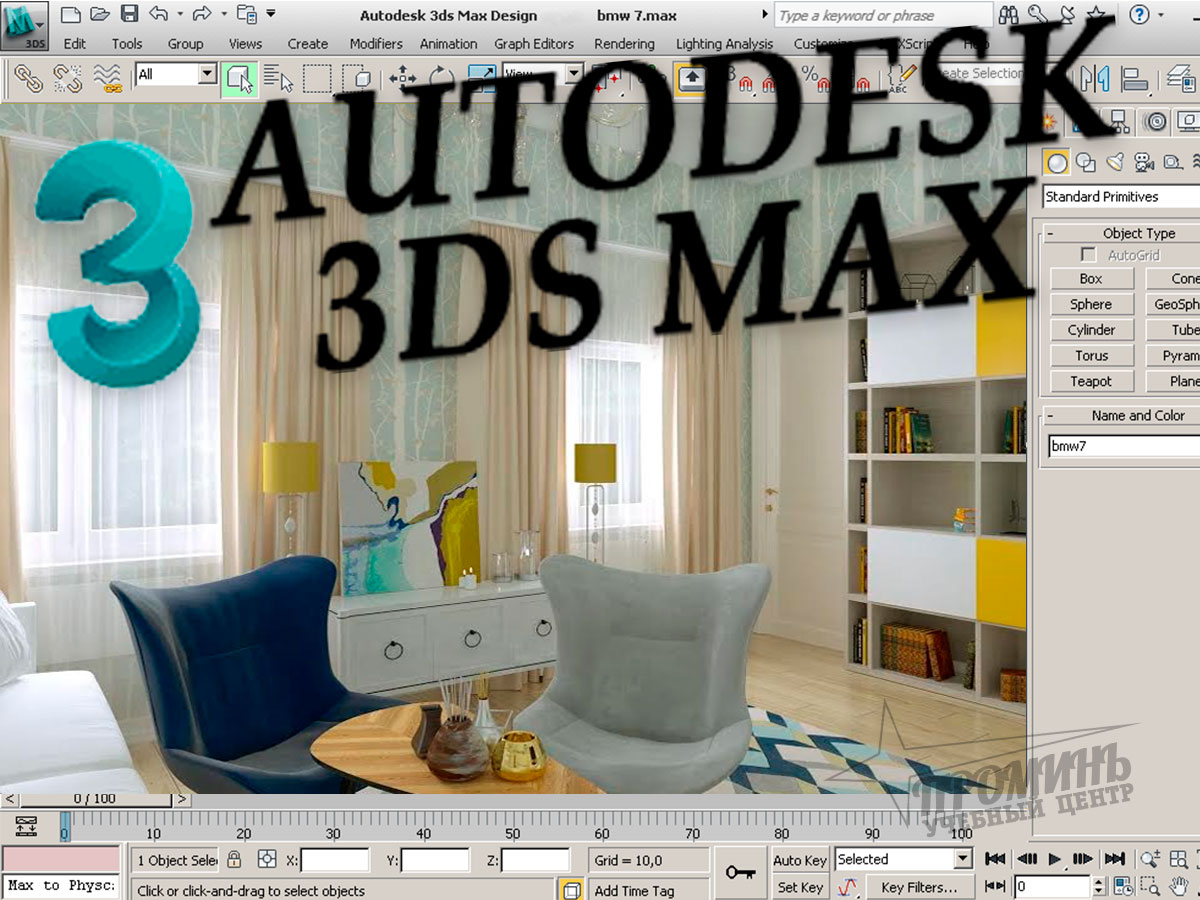
Task: Open the Lighting Analysis menu
Action: tap(724, 43)
